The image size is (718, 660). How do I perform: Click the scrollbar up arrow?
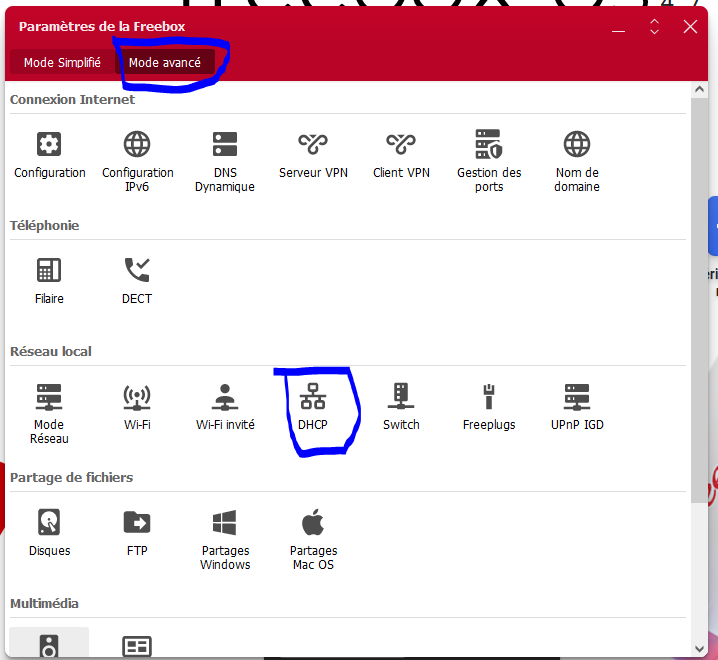click(699, 89)
